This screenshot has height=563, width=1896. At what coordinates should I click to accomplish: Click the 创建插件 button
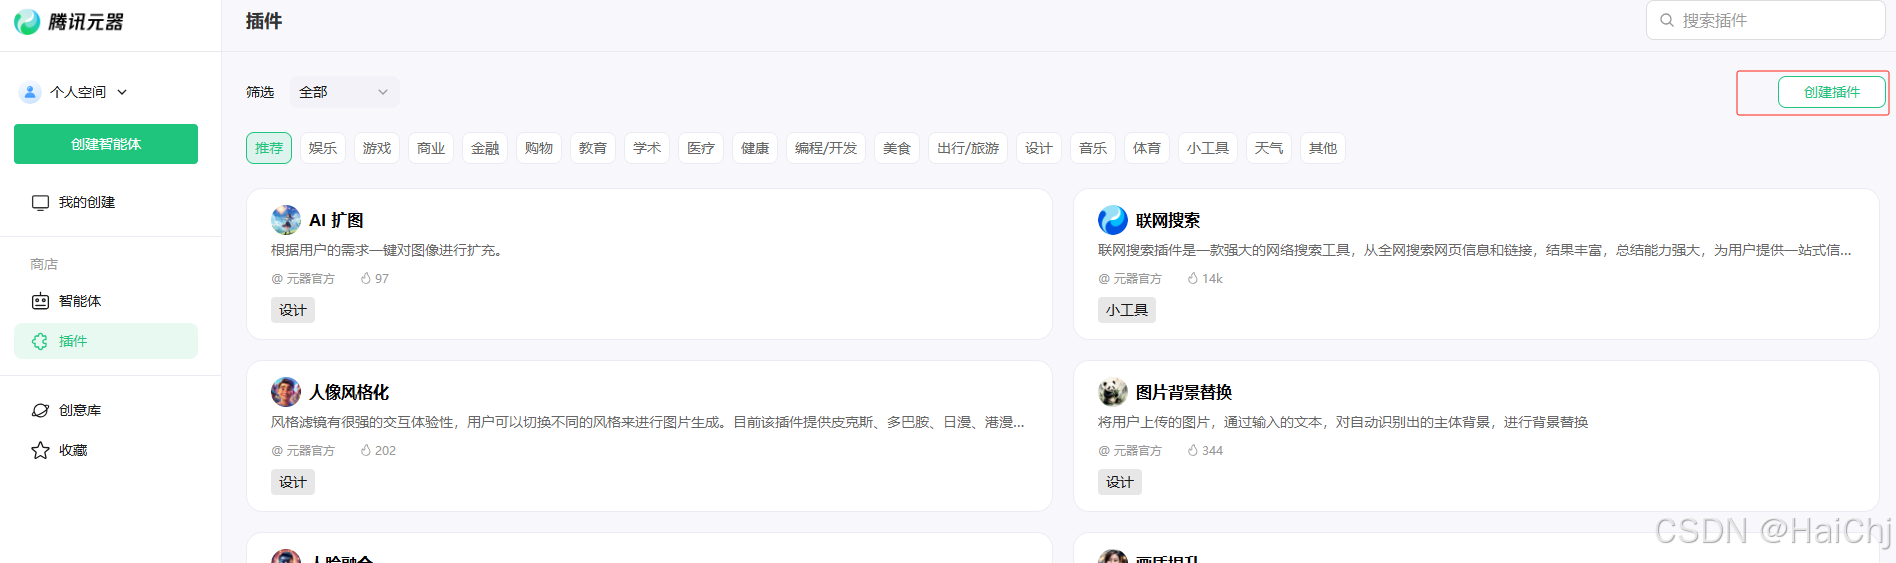1832,92
